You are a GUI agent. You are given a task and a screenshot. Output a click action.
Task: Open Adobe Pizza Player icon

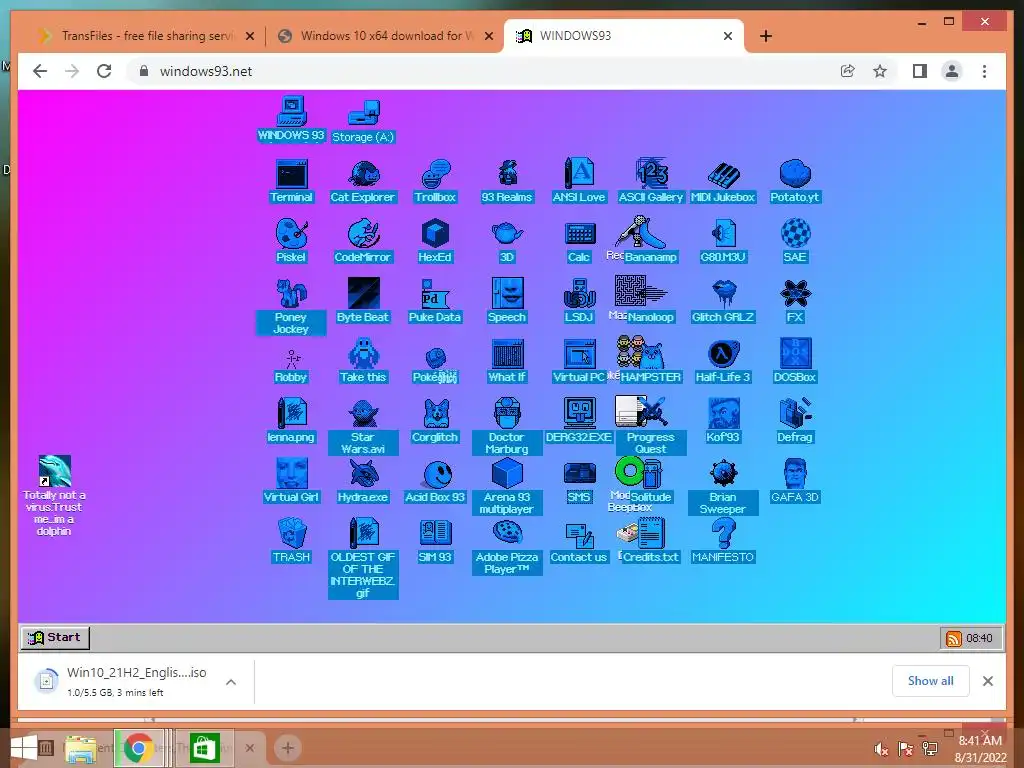507,547
